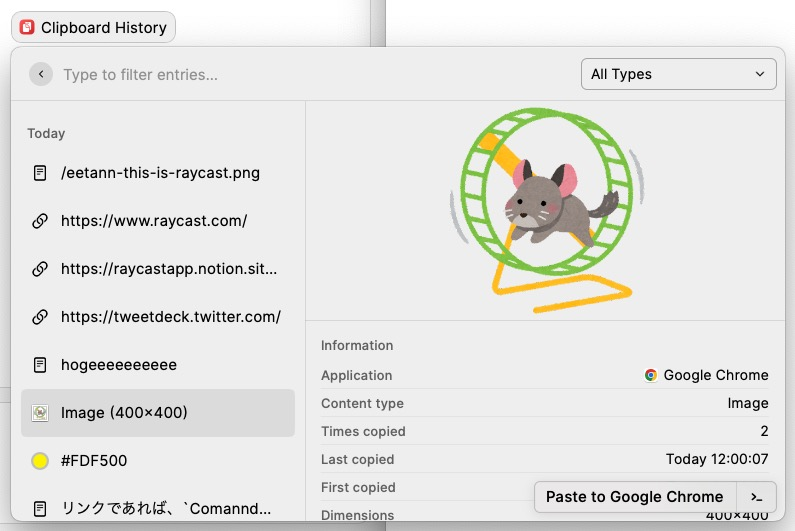Screen dimensions: 795x531
Task: Select the Image (400×400) entry
Action: click(x=158, y=413)
